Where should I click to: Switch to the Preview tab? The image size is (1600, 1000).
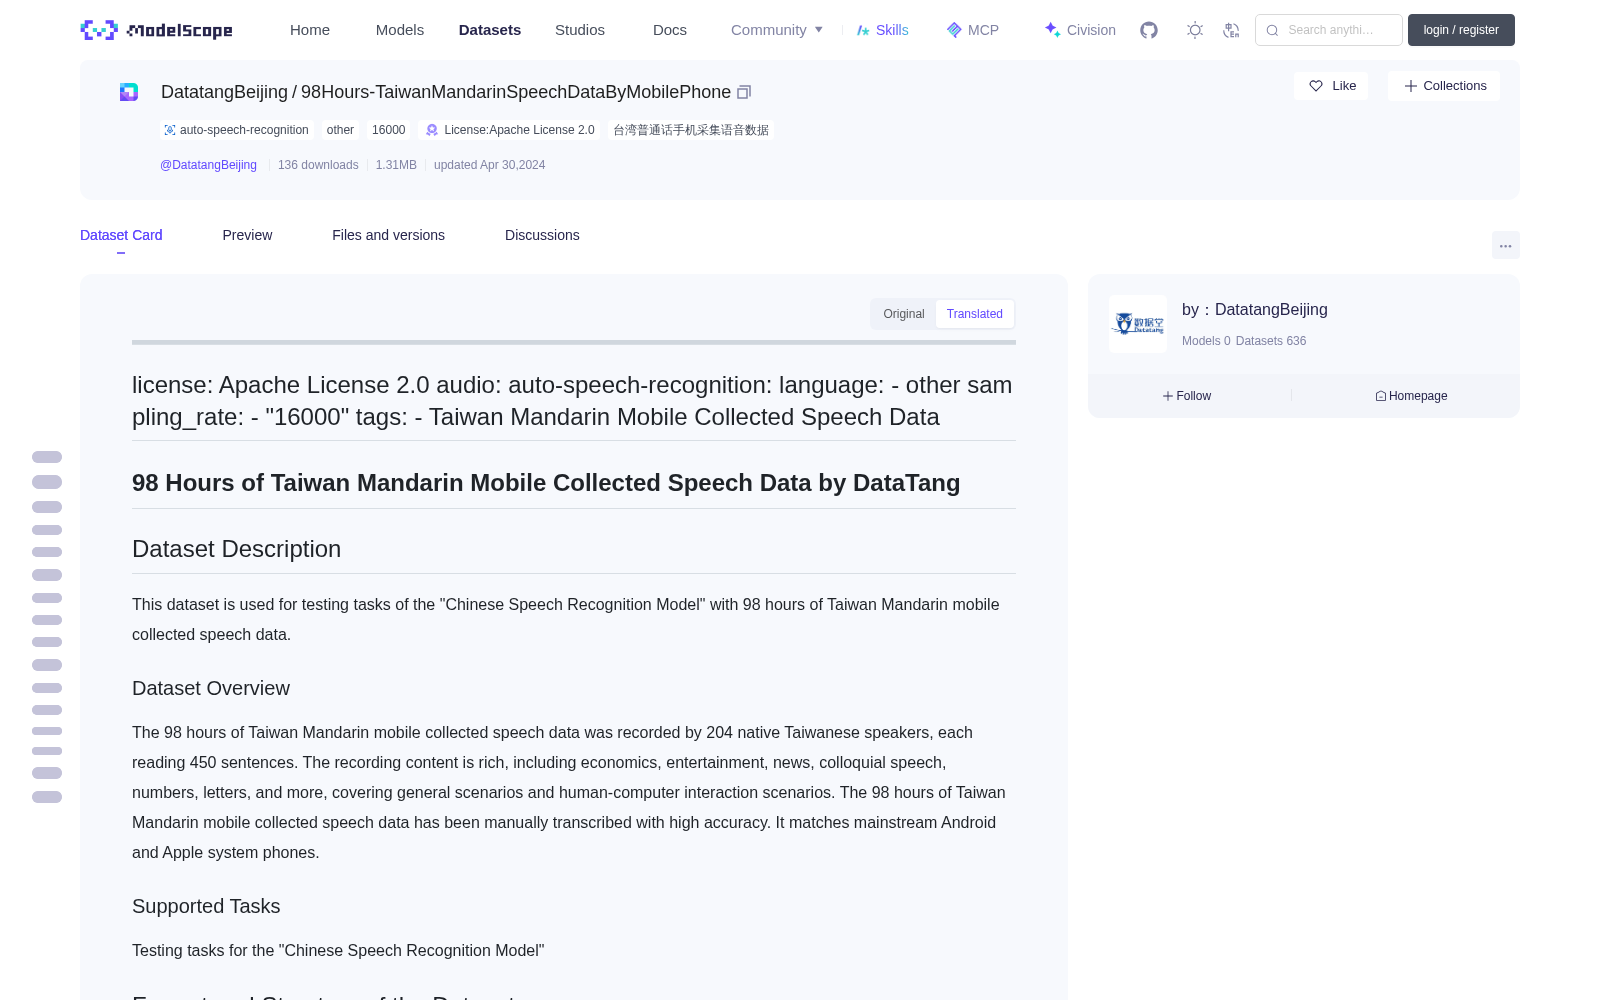(247, 235)
